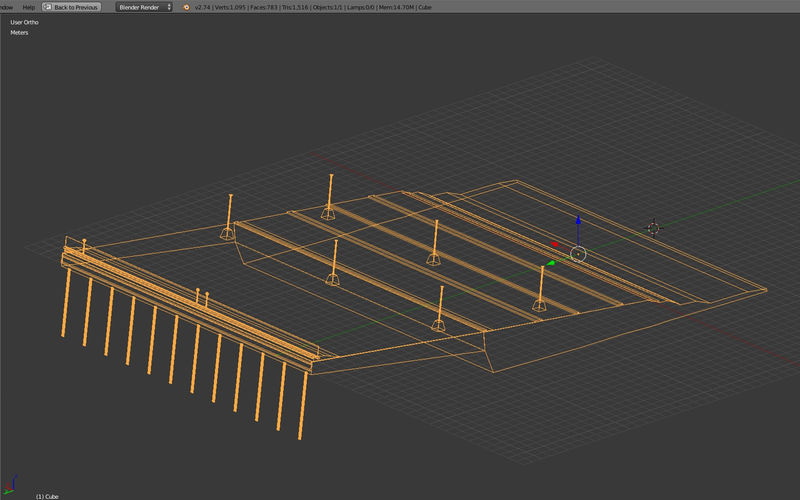The image size is (800, 500).
Task: Click the tallest pole at back center
Action: [x=330, y=192]
